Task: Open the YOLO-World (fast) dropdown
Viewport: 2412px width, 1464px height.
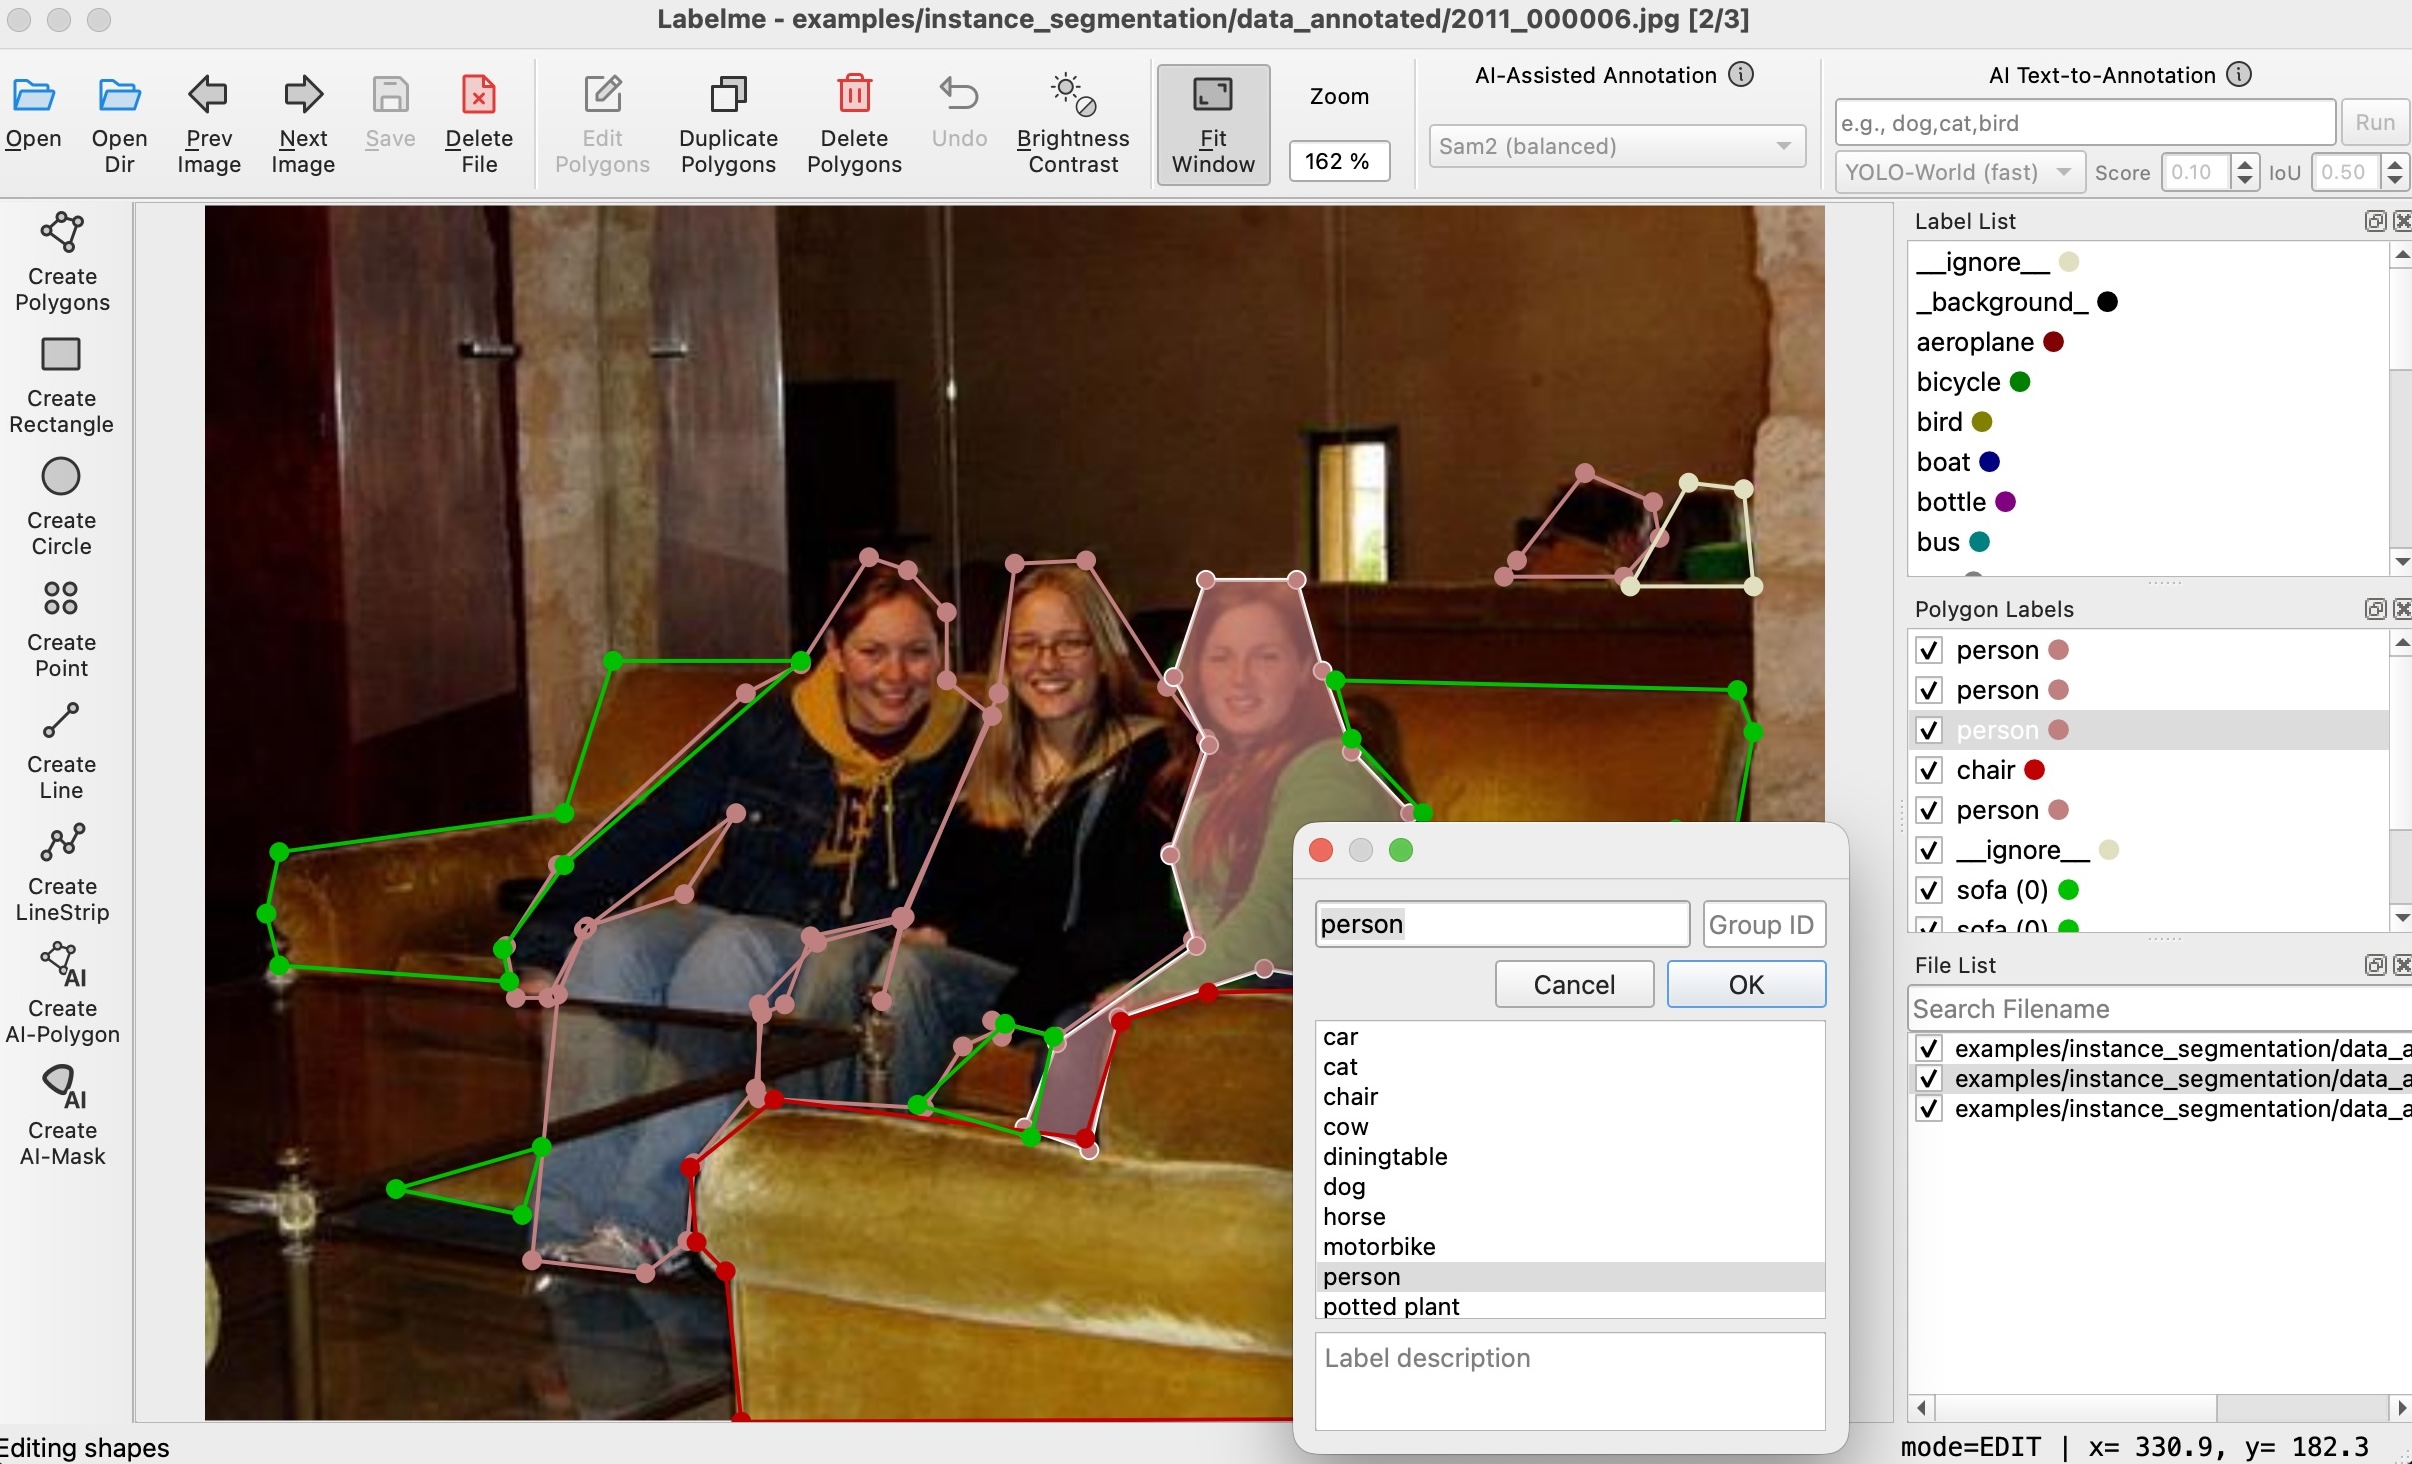Action: (1958, 172)
